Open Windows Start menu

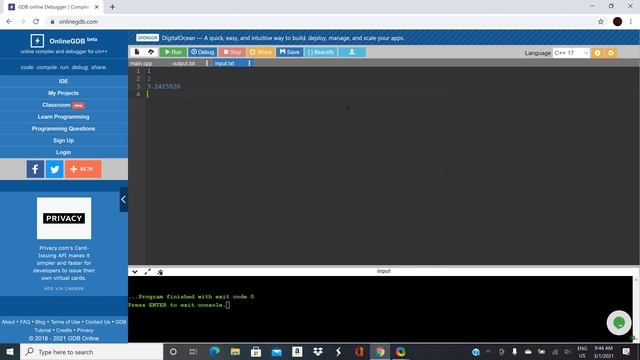(x=10, y=351)
